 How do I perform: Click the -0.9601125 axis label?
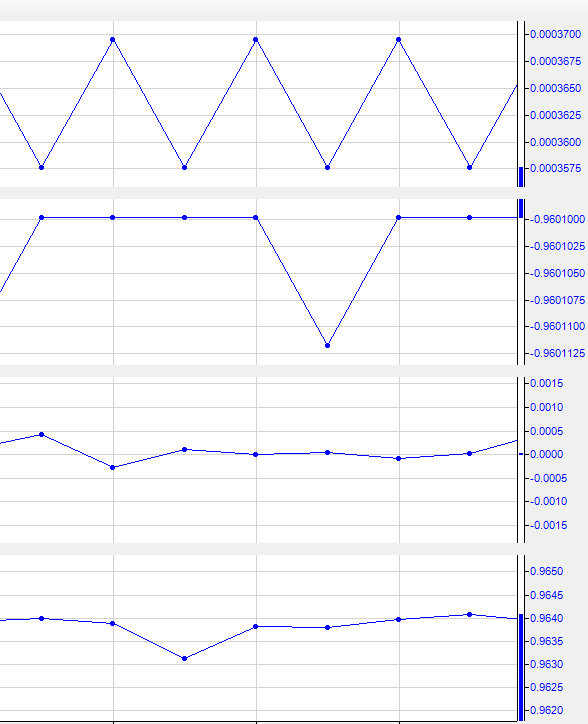coord(557,354)
